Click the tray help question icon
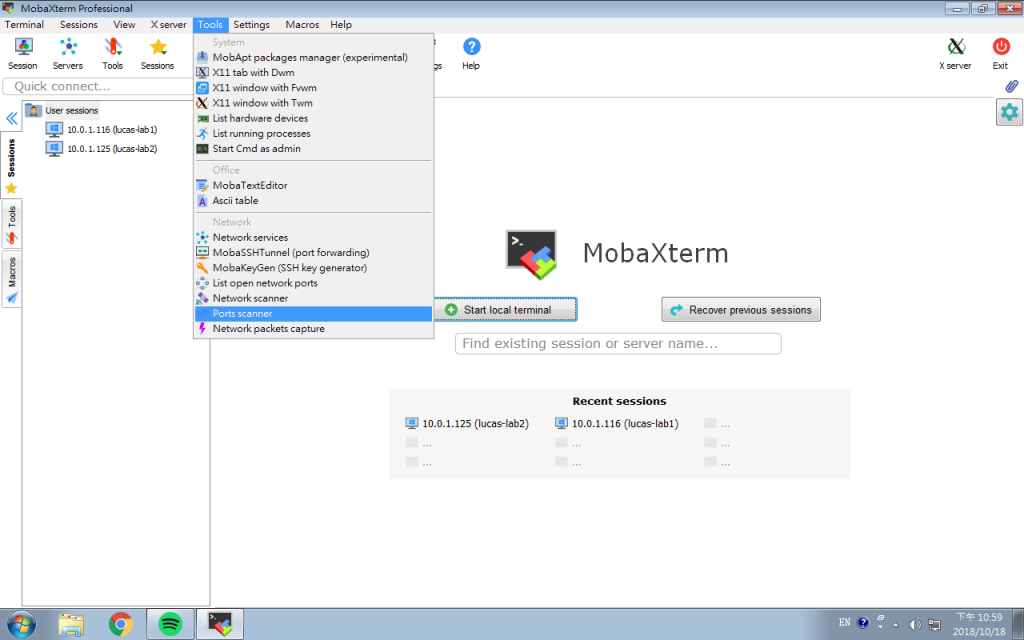Screen dimensions: 1024x640 click(x=863, y=622)
